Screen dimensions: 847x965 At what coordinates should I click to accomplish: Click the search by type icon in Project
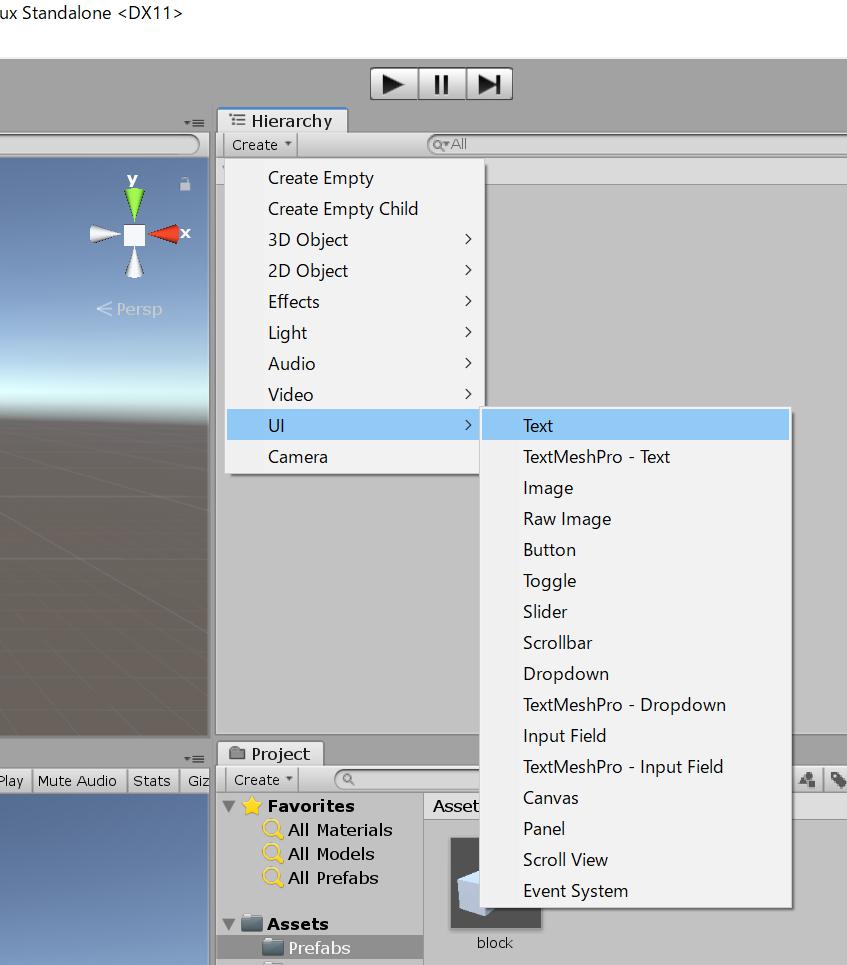pos(809,779)
